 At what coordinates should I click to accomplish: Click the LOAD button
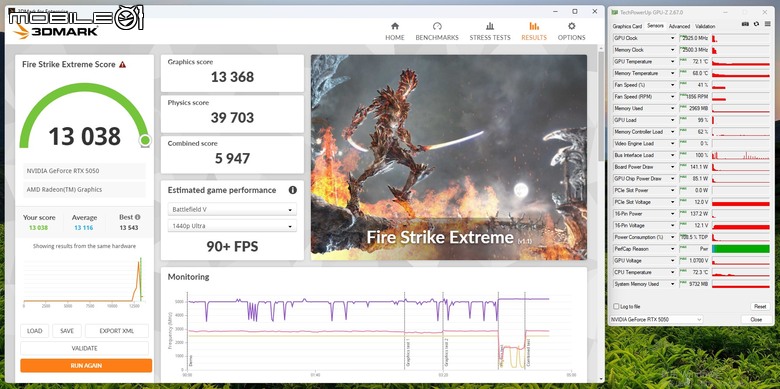[x=34, y=331]
